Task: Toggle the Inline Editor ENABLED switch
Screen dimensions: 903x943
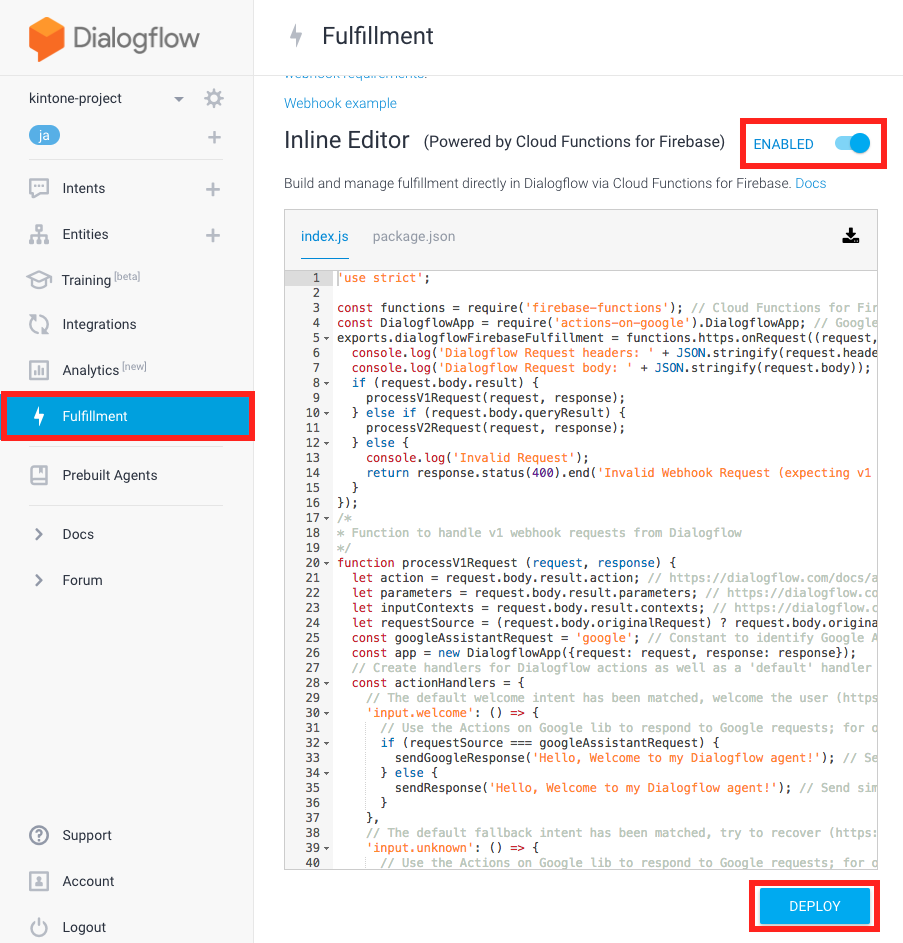Action: 852,143
